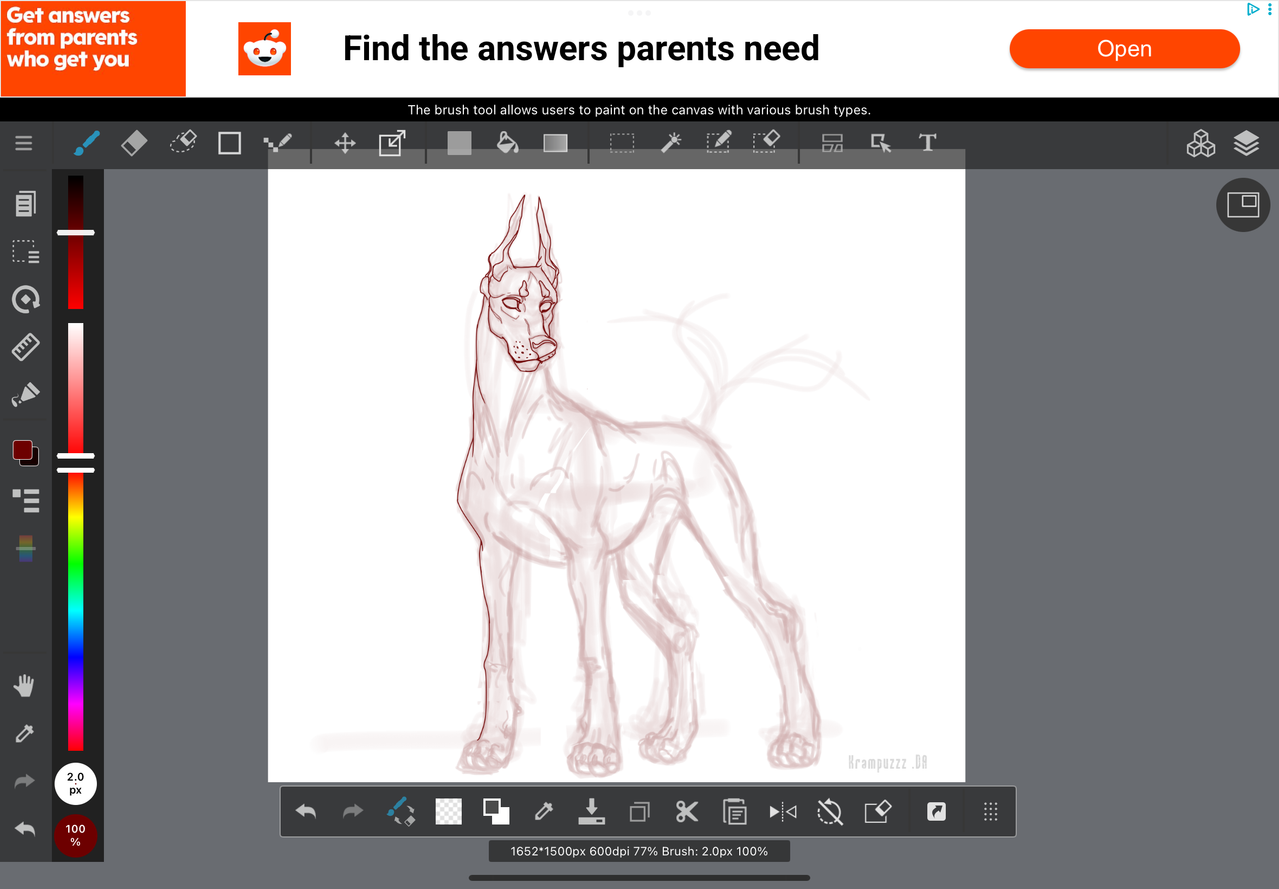Click the copy icon in bottom bar

coord(639,812)
